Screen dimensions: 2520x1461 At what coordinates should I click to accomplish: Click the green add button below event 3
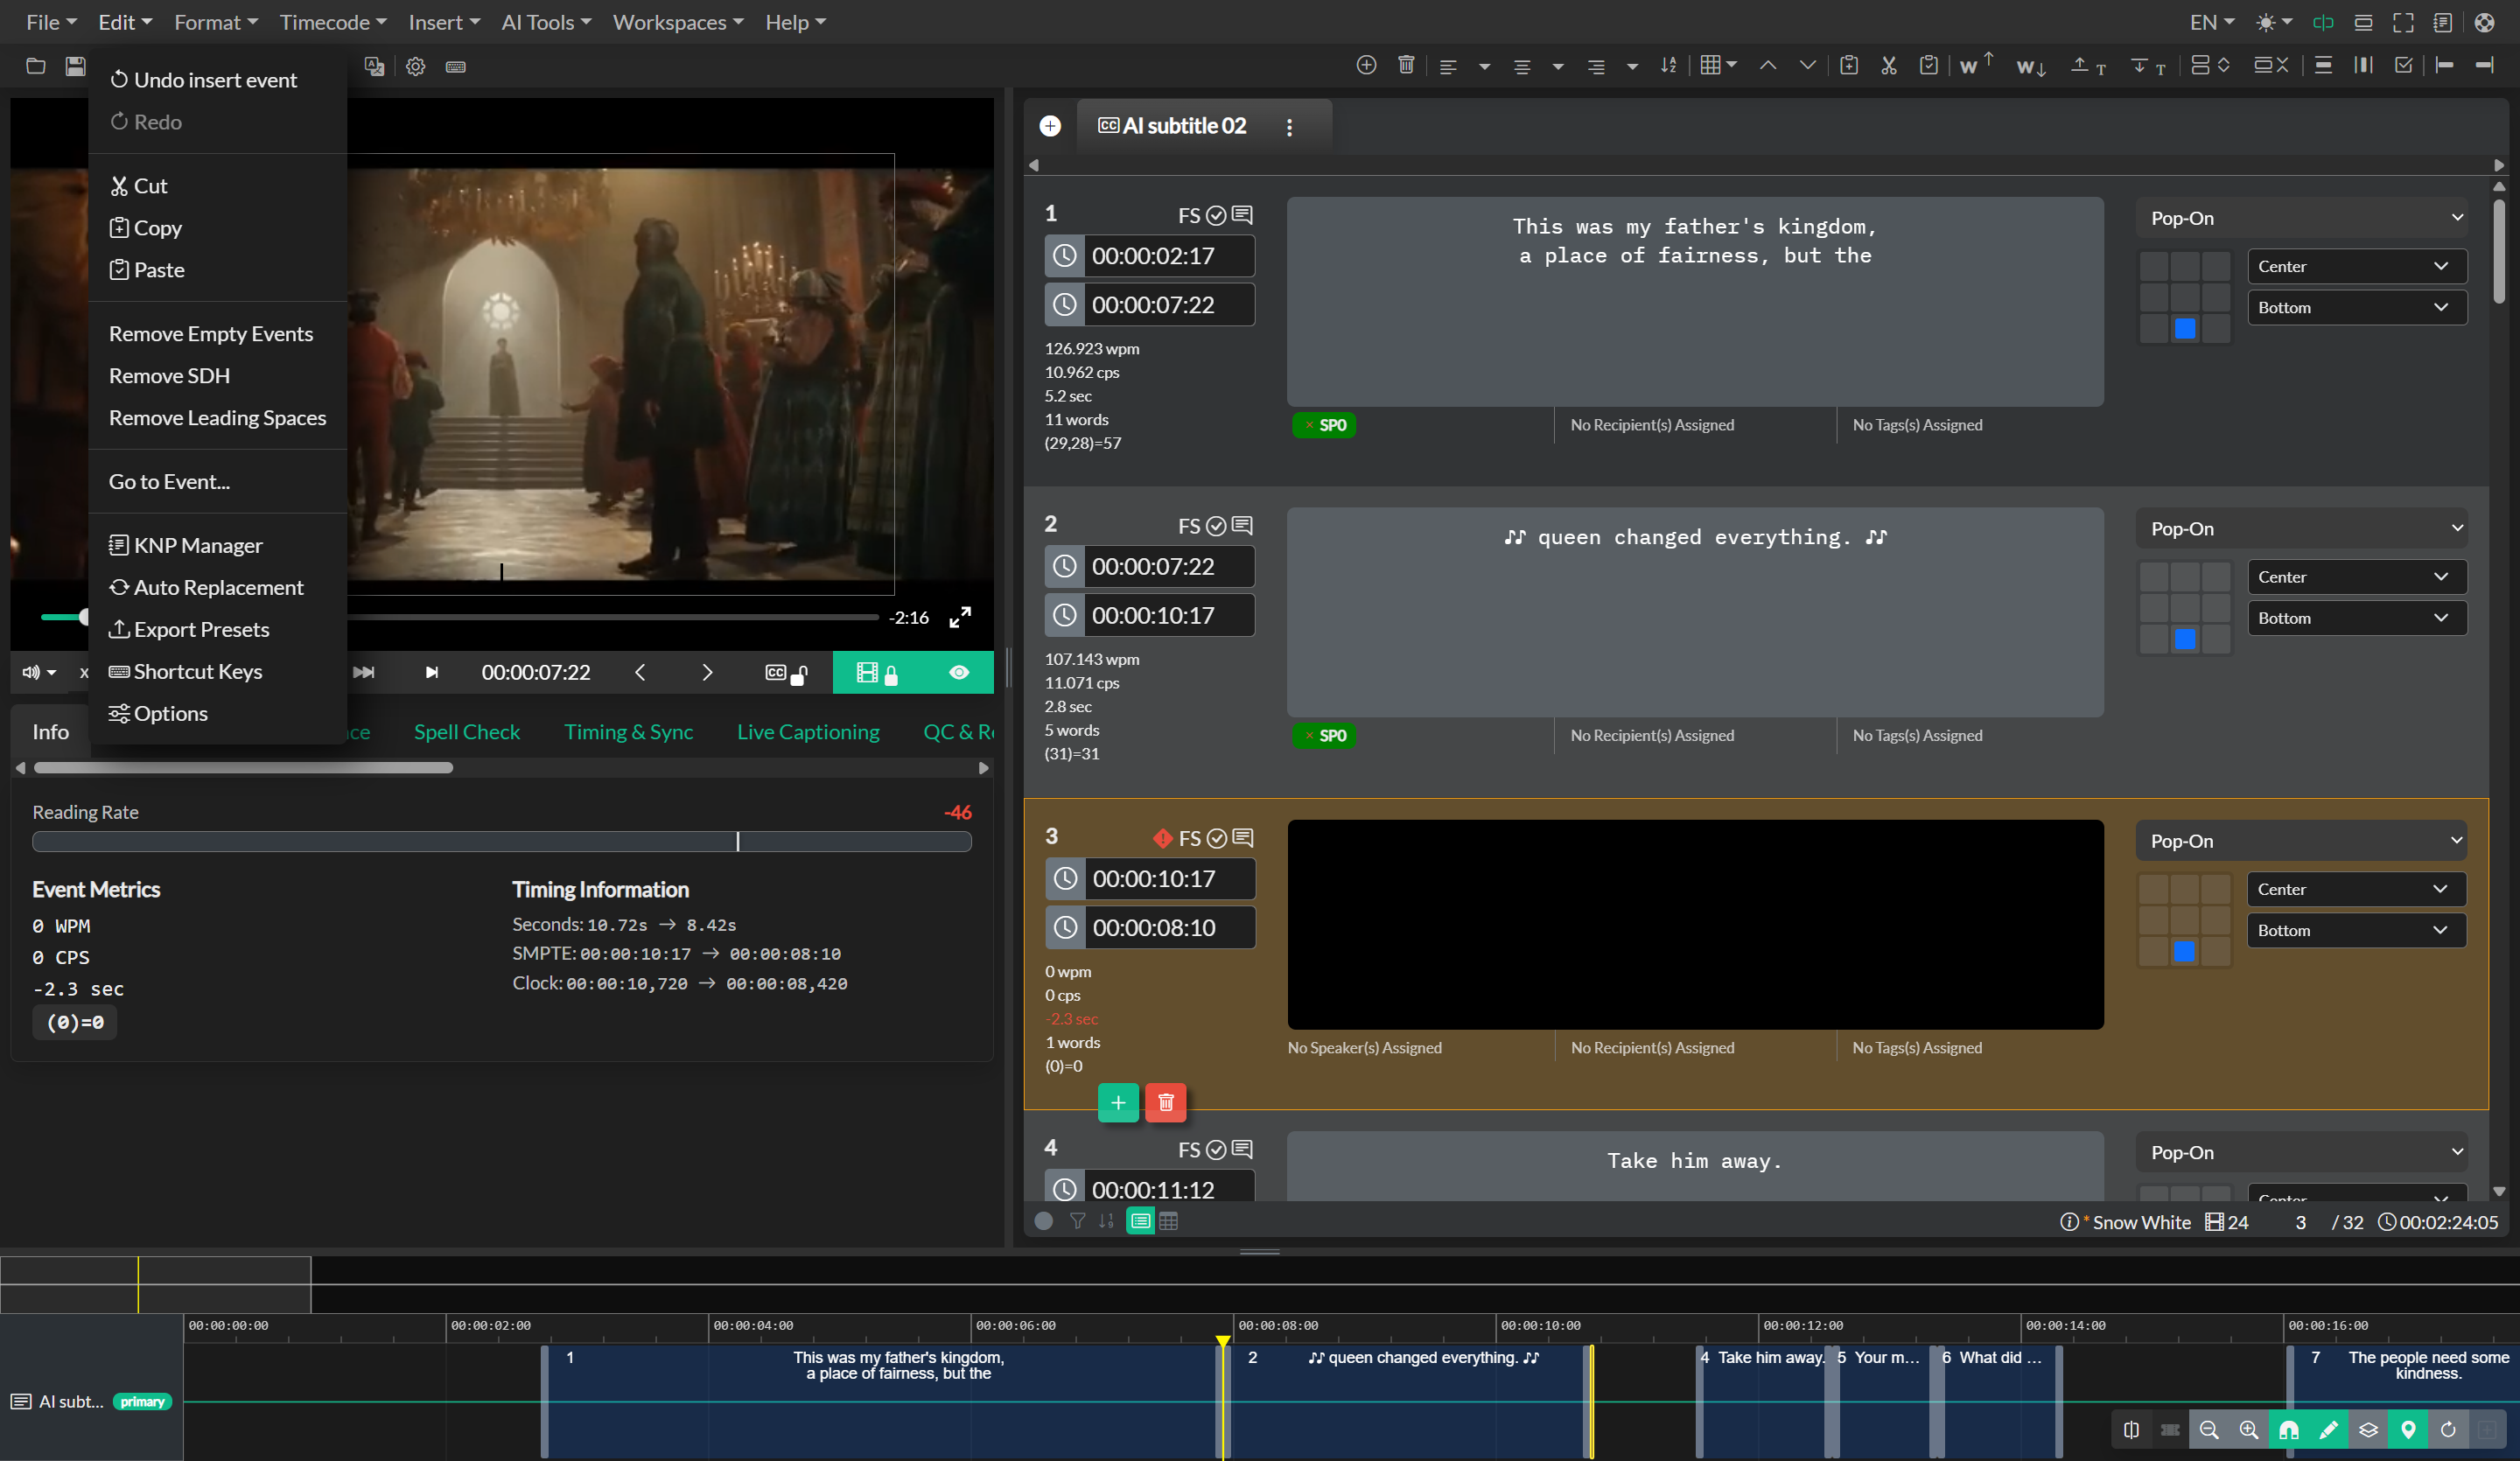(x=1118, y=1103)
